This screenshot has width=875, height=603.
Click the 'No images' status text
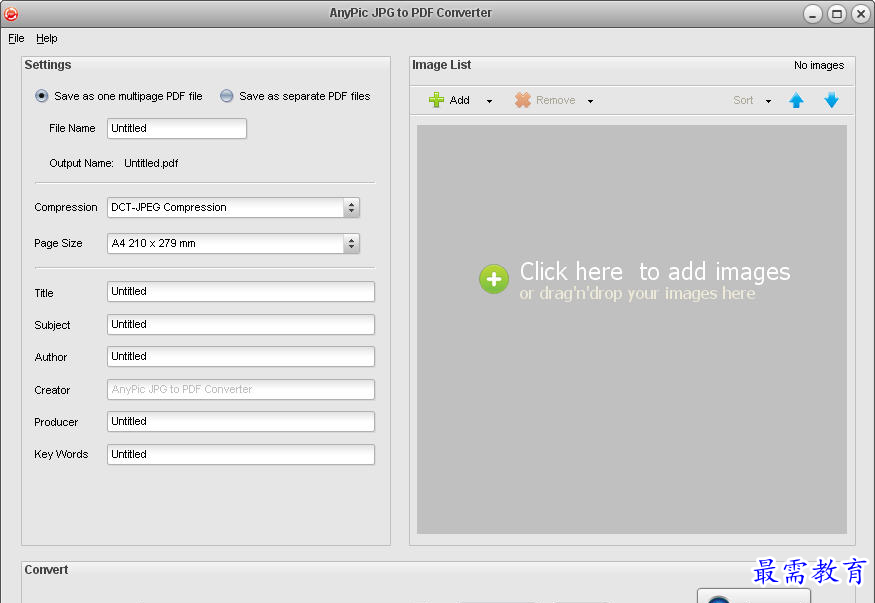819,65
